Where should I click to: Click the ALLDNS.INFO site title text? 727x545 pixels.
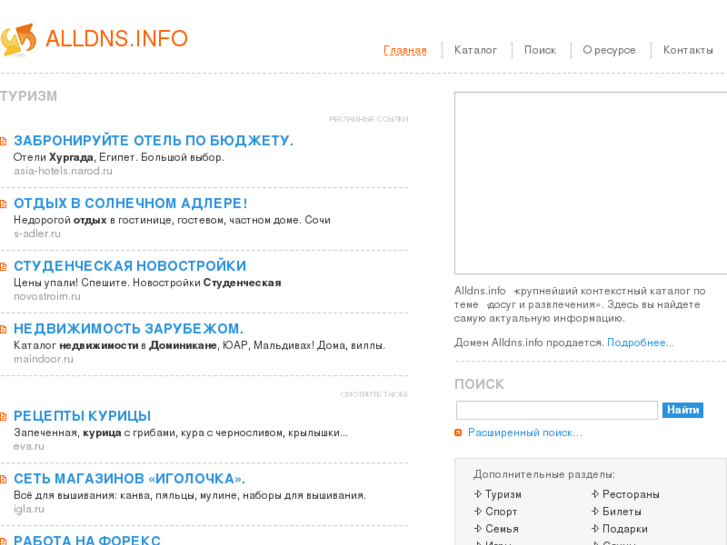116,38
